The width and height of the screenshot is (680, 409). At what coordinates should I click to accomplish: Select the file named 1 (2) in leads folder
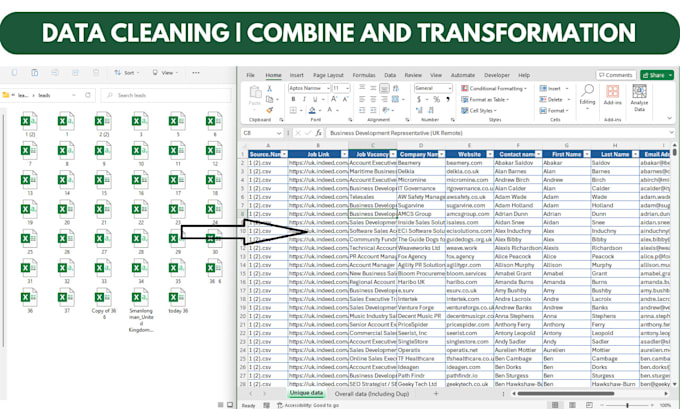[30, 124]
